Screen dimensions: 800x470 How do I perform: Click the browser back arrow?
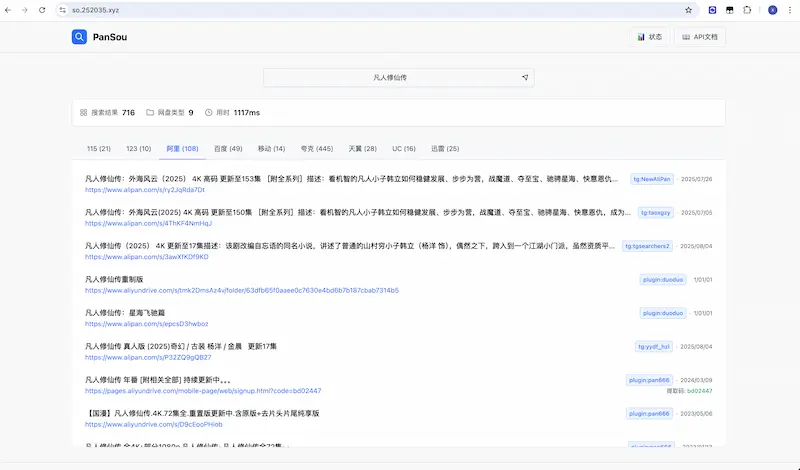8,10
